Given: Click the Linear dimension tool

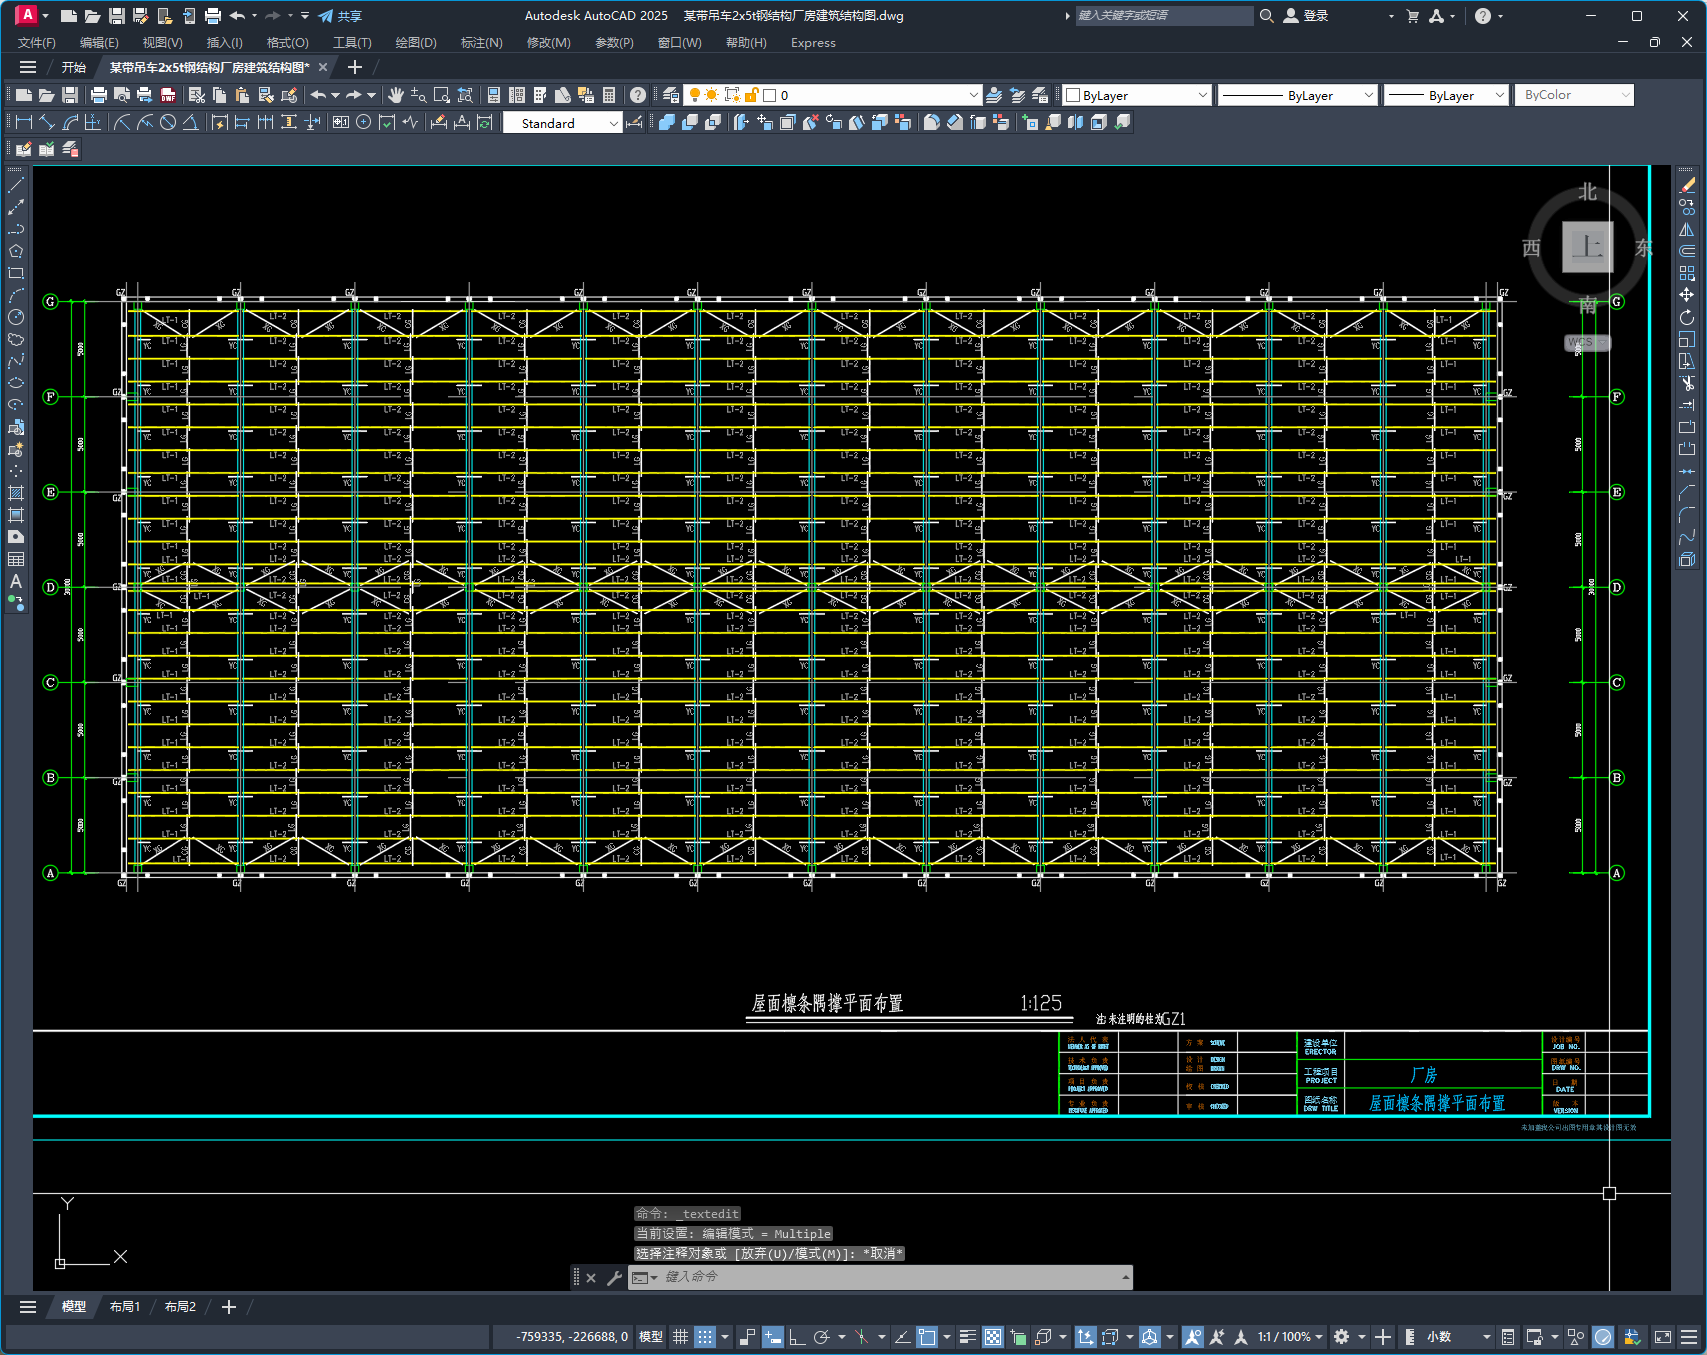Looking at the screenshot, I should coord(23,122).
